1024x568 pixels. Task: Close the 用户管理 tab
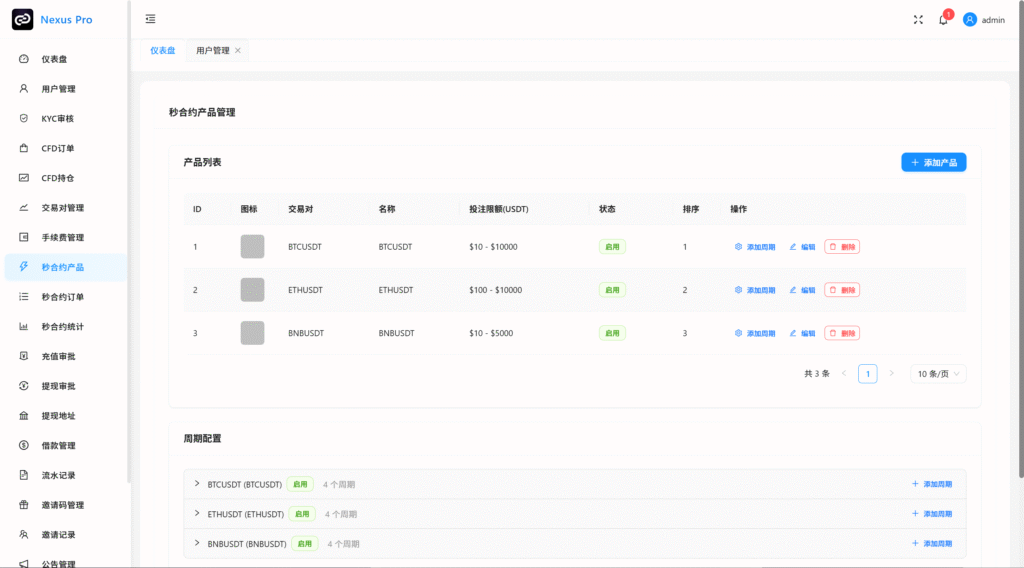point(238,50)
